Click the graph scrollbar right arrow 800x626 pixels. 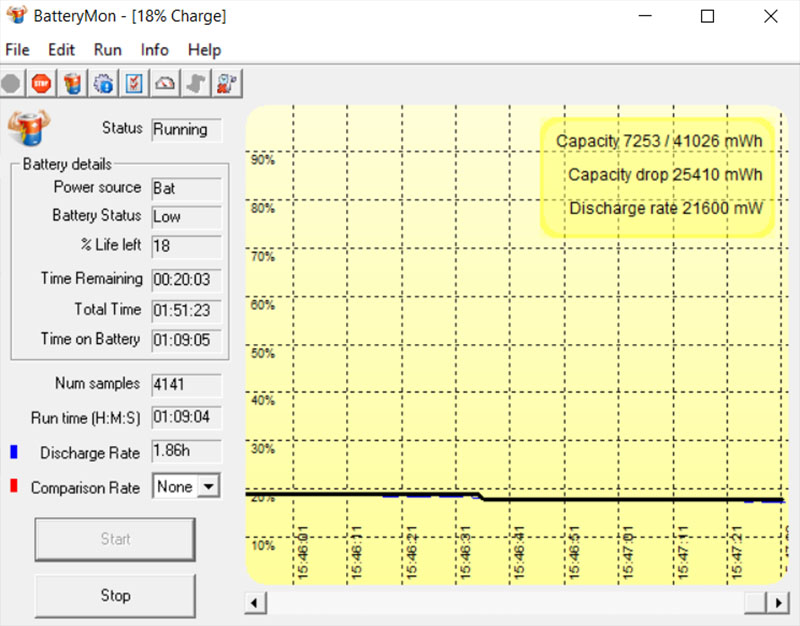pyautogui.click(x=778, y=604)
